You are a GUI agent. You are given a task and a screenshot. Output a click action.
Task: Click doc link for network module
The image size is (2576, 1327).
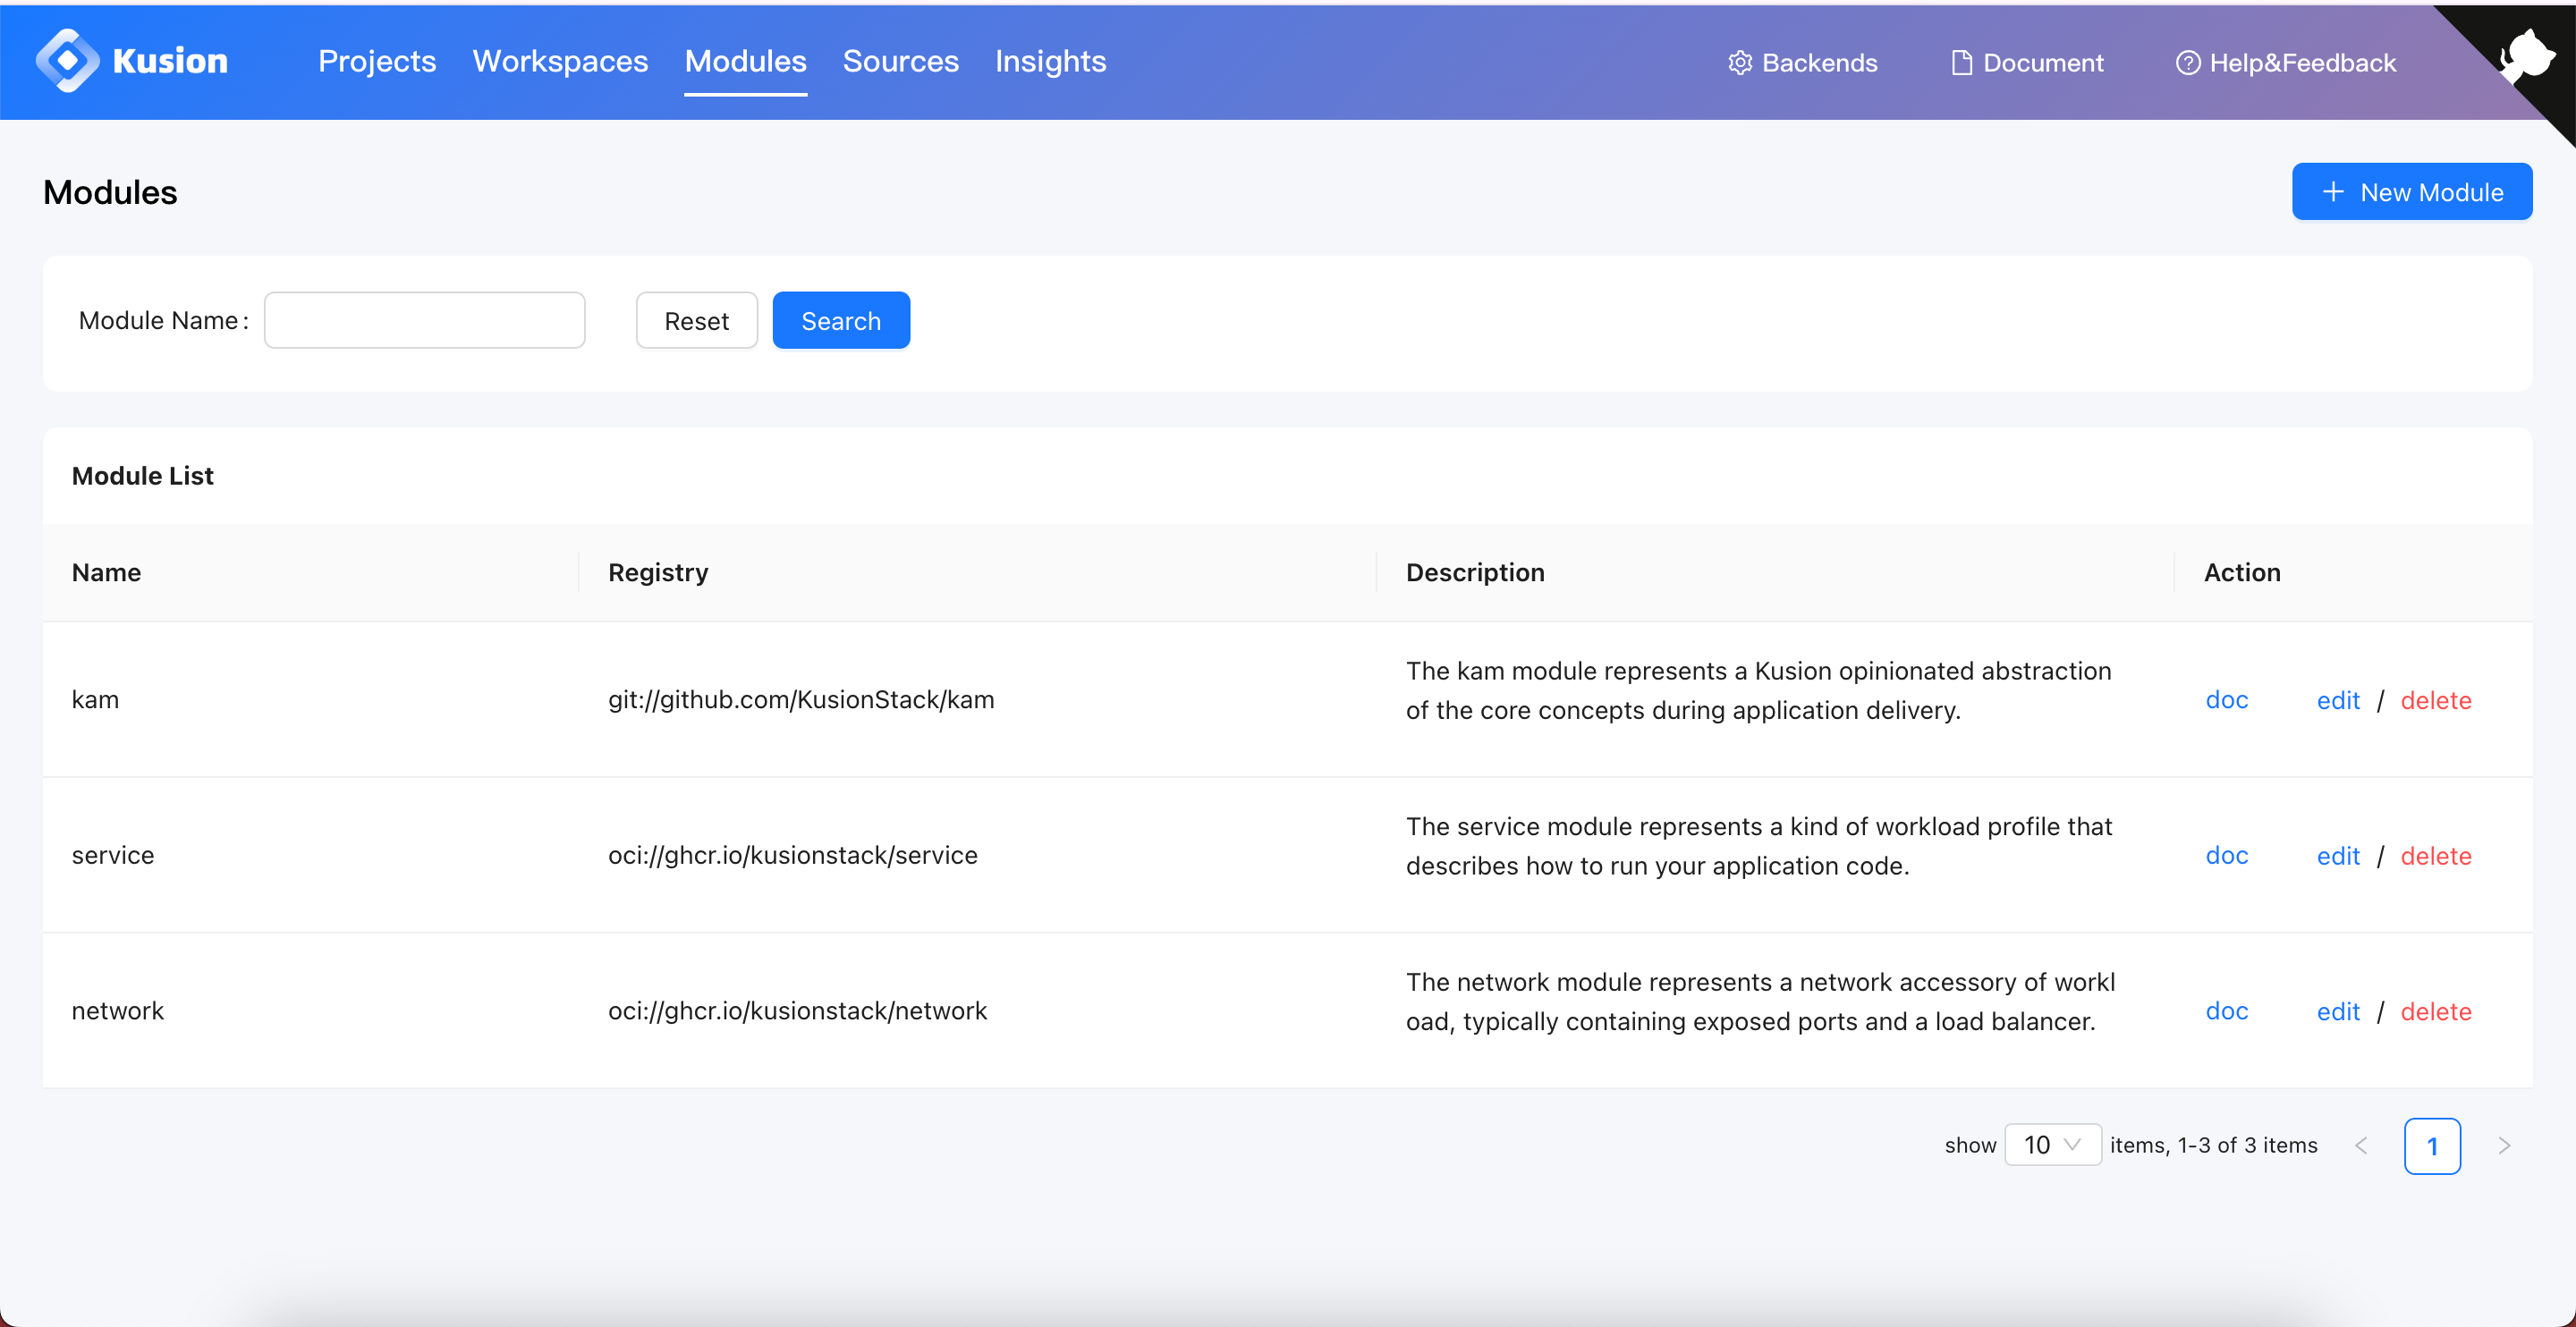(x=2224, y=1010)
